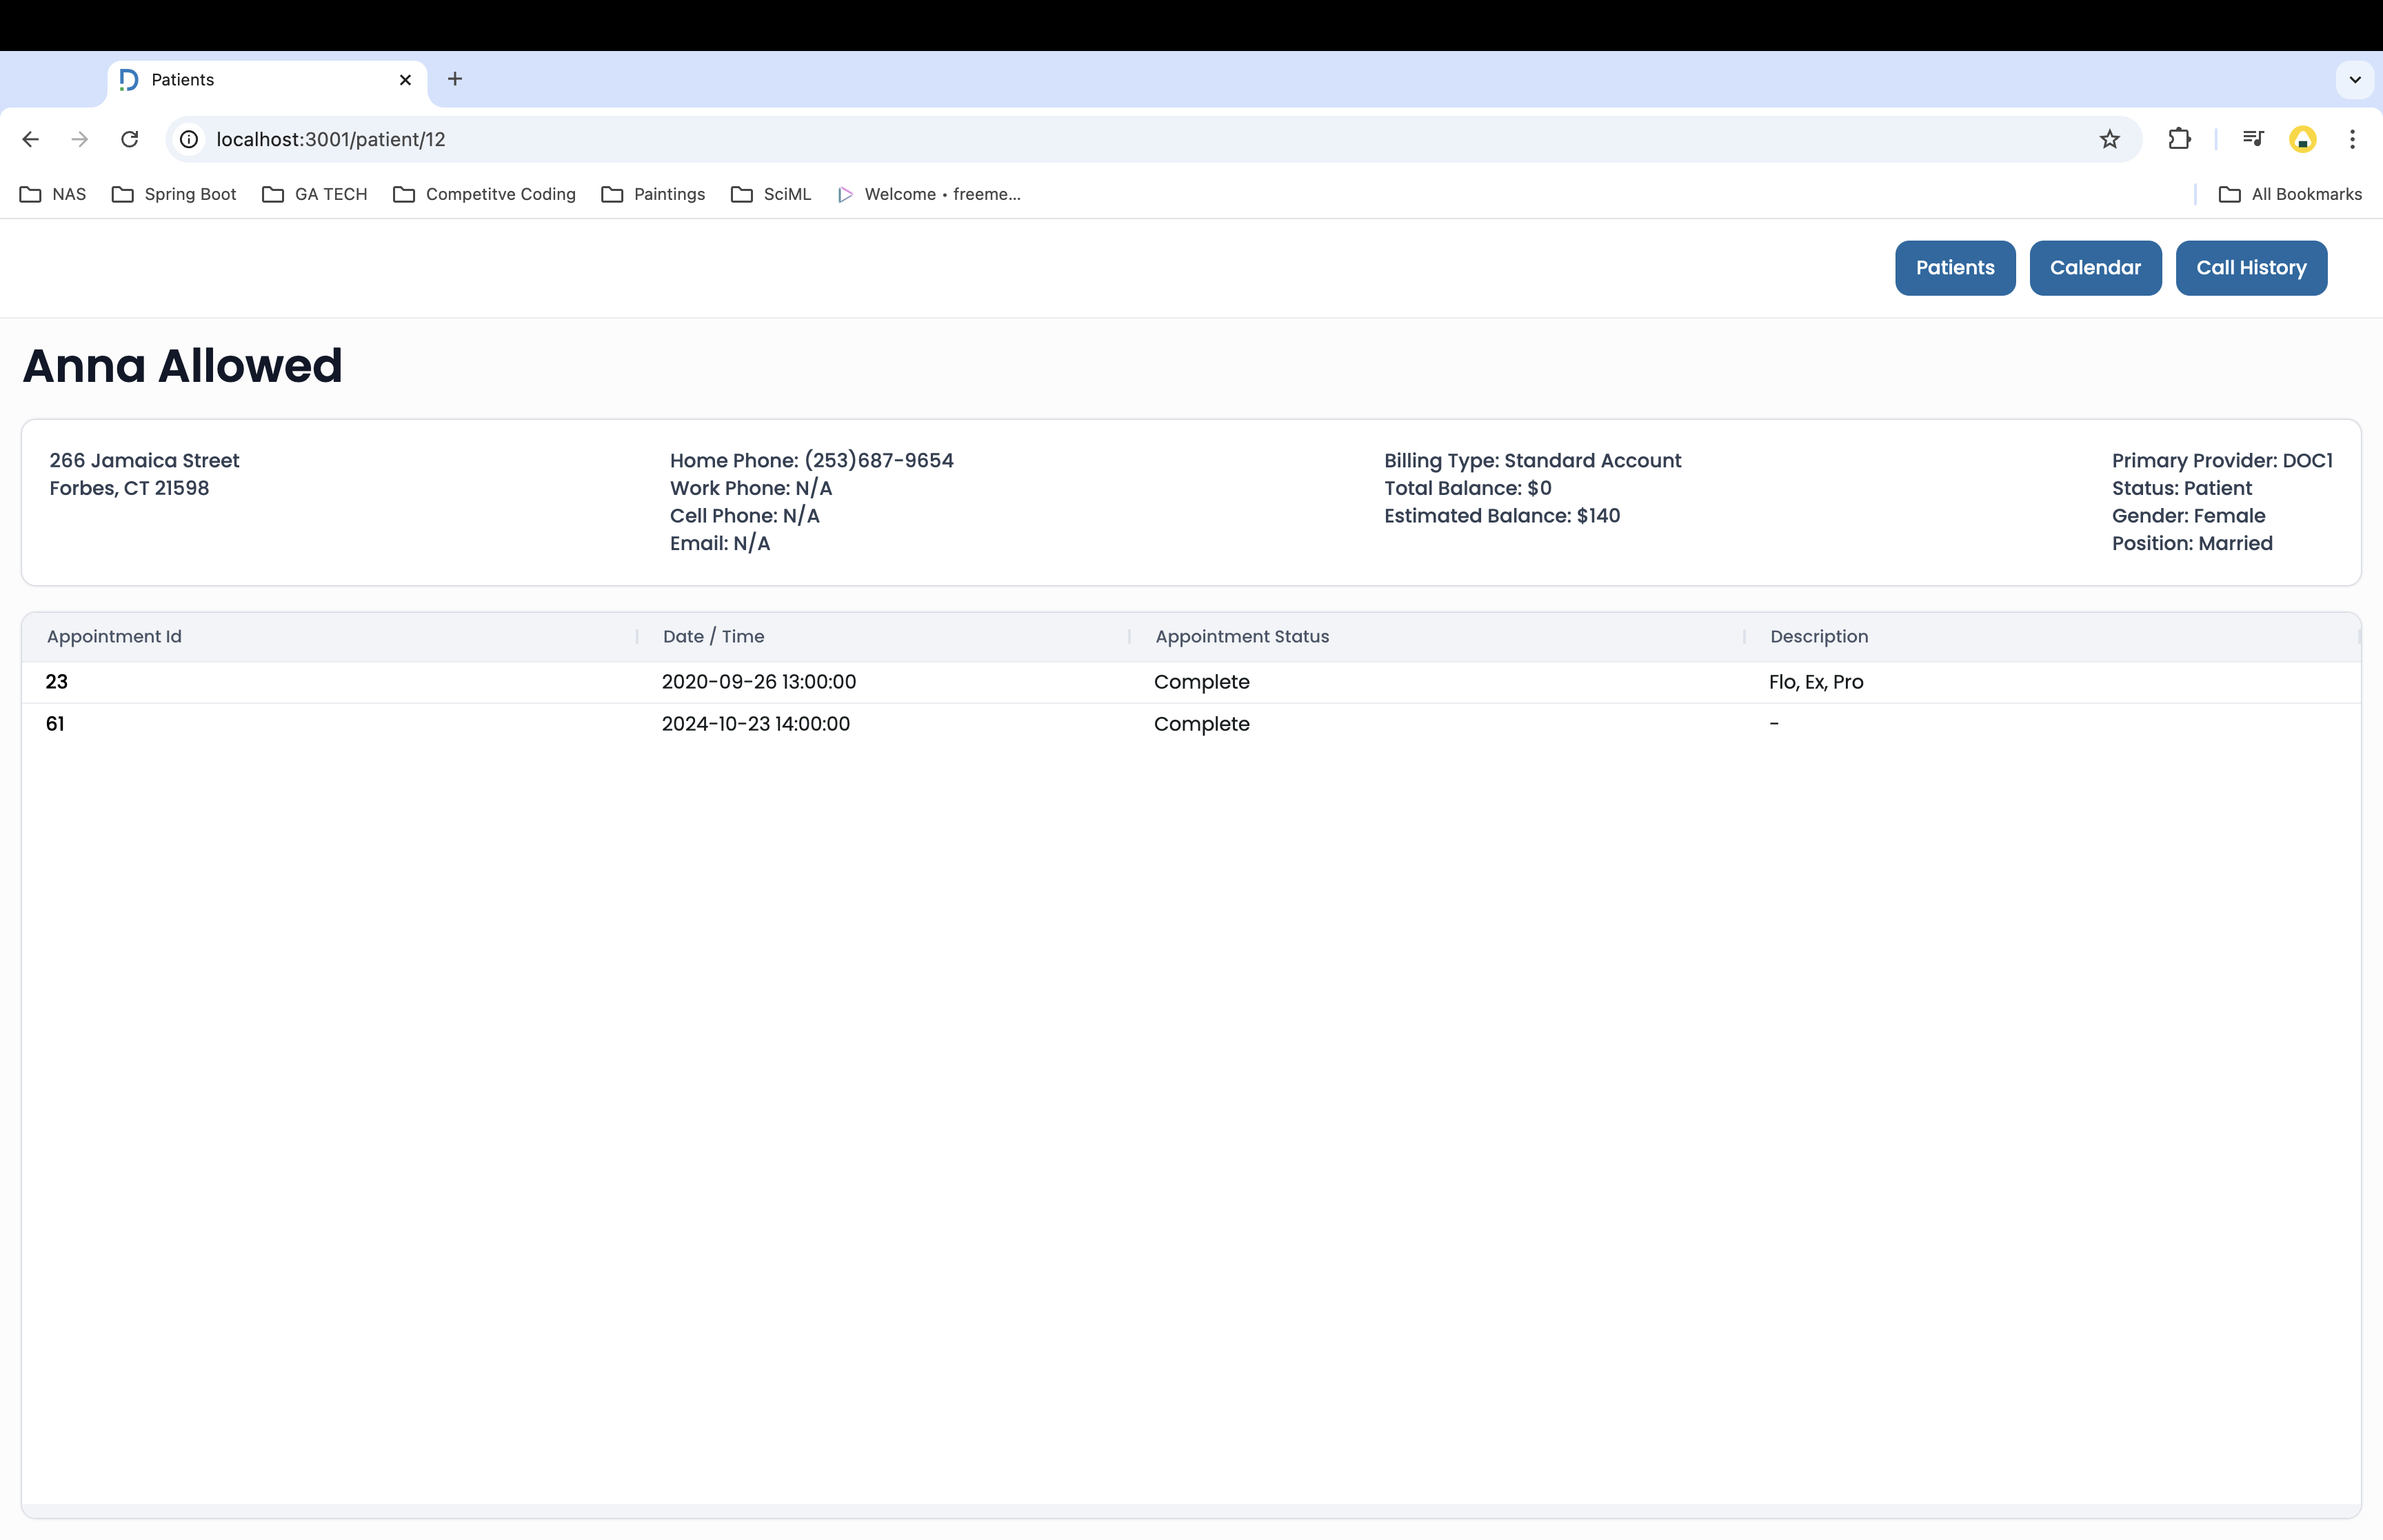
Task: View site information icon
Action: 189,139
